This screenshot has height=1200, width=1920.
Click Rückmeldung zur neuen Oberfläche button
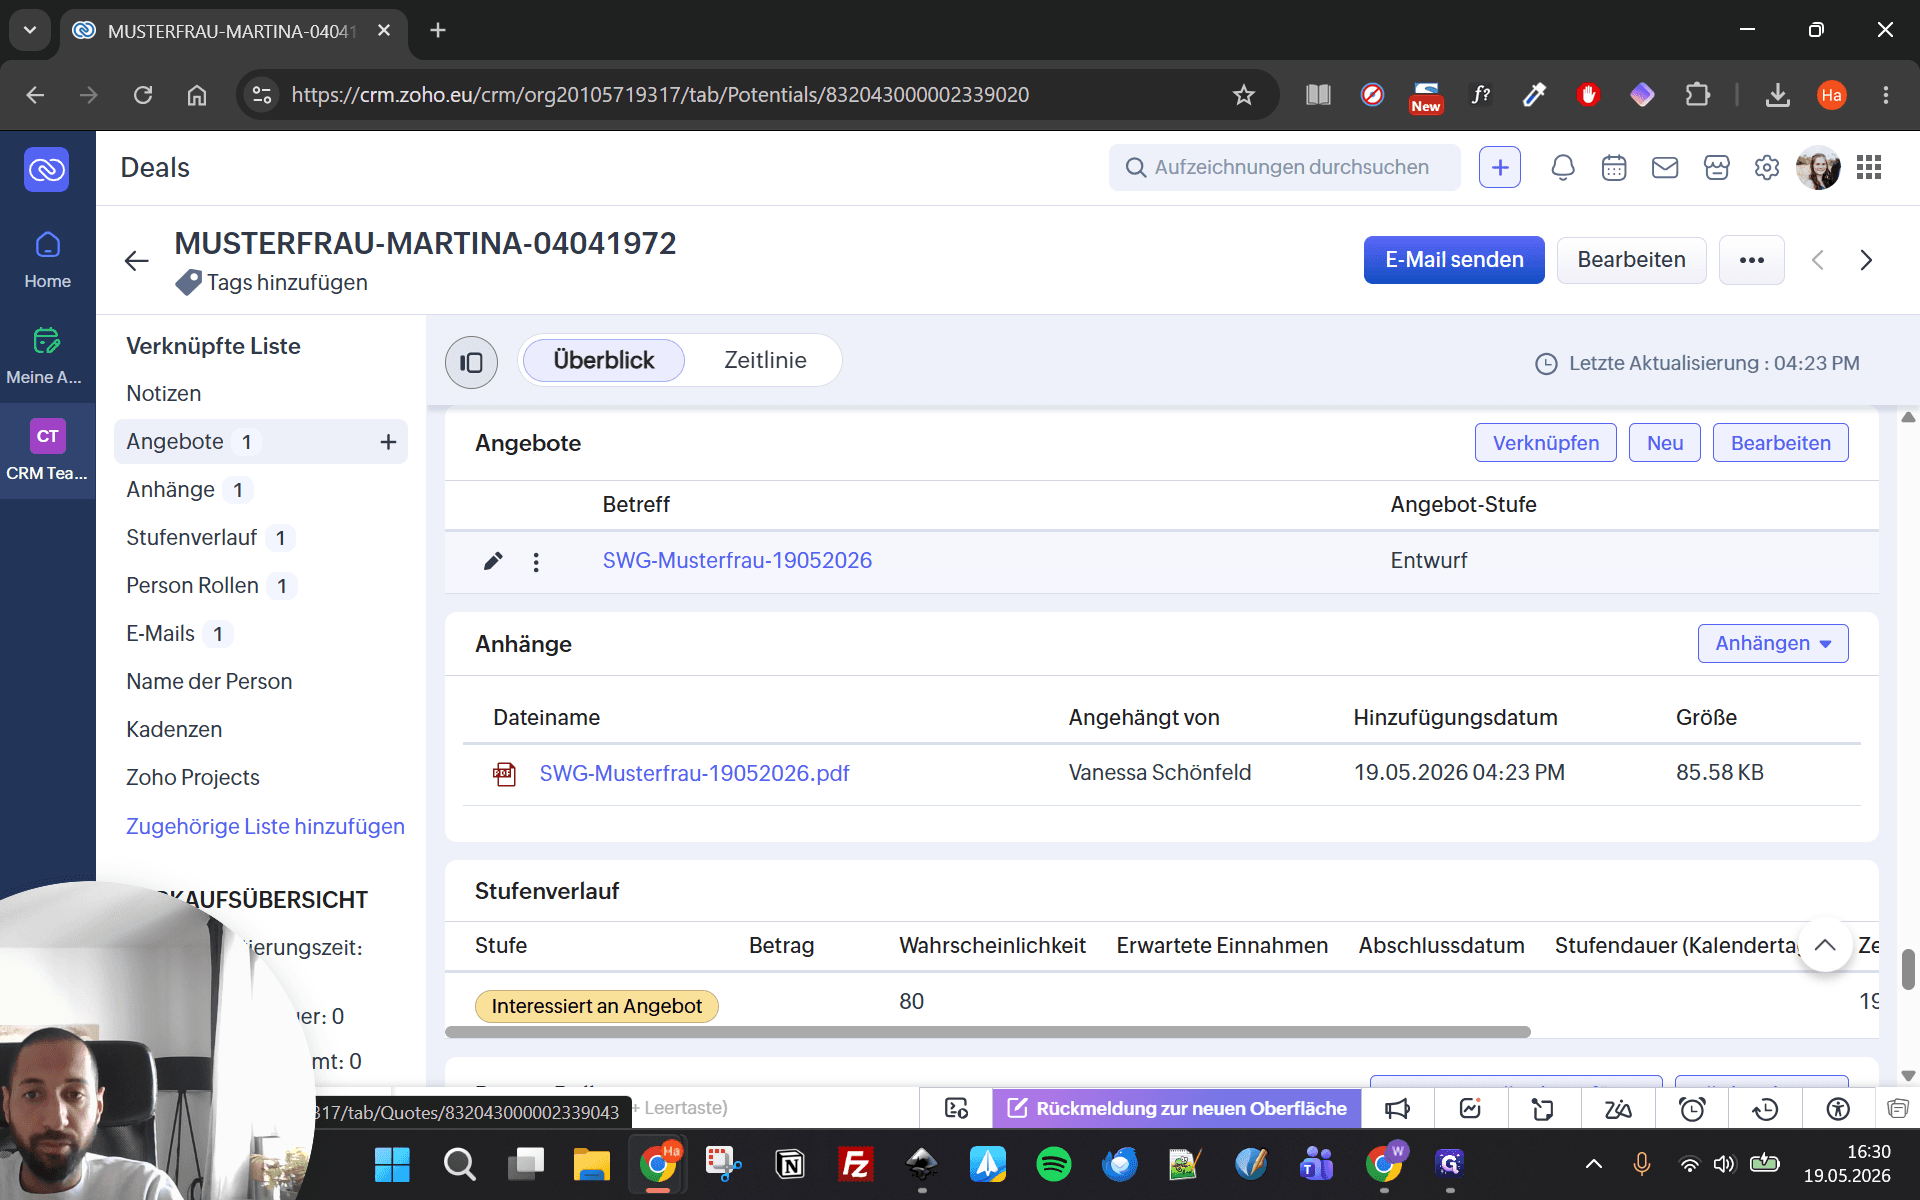[1177, 1108]
